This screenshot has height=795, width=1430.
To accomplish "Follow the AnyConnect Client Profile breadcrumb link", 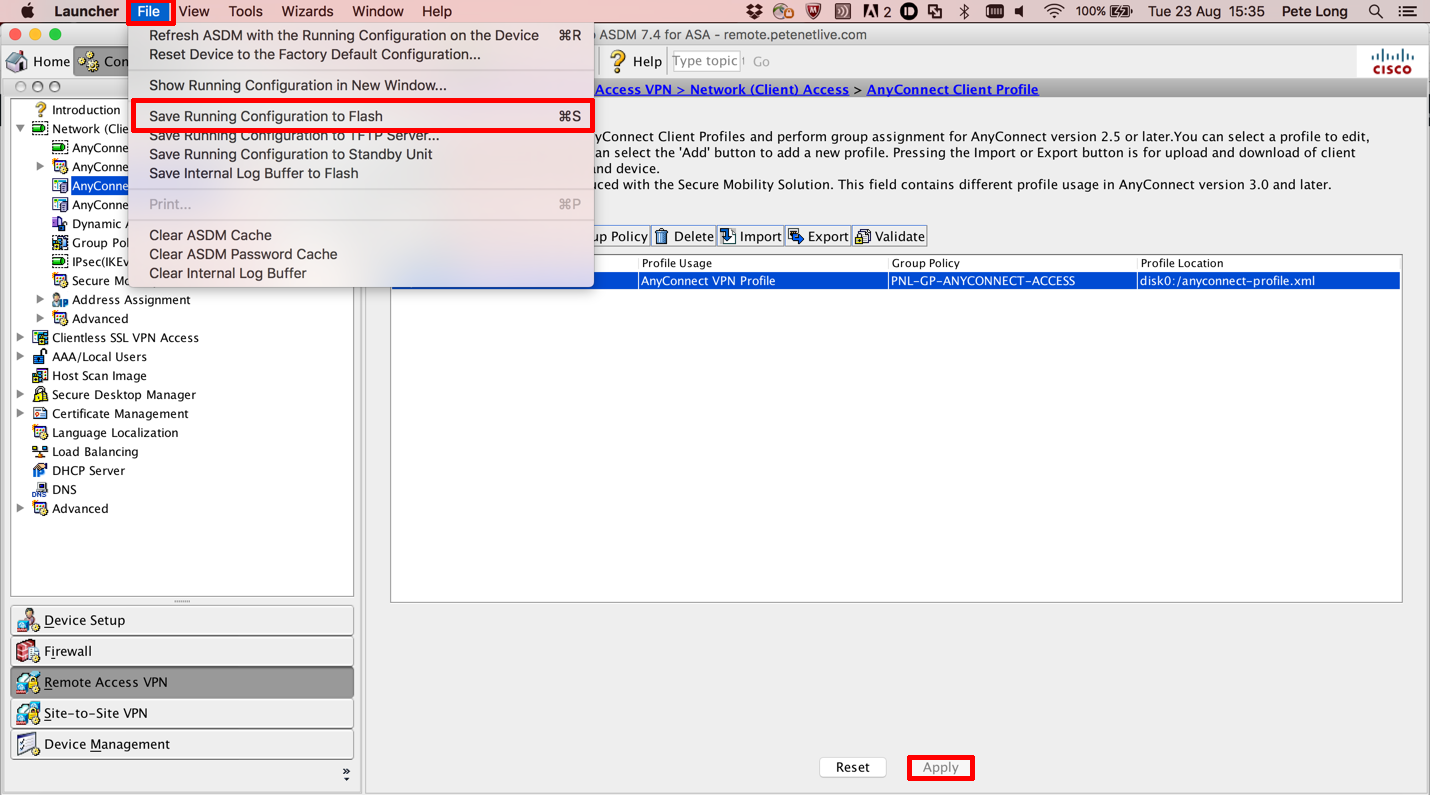I will [952, 89].
